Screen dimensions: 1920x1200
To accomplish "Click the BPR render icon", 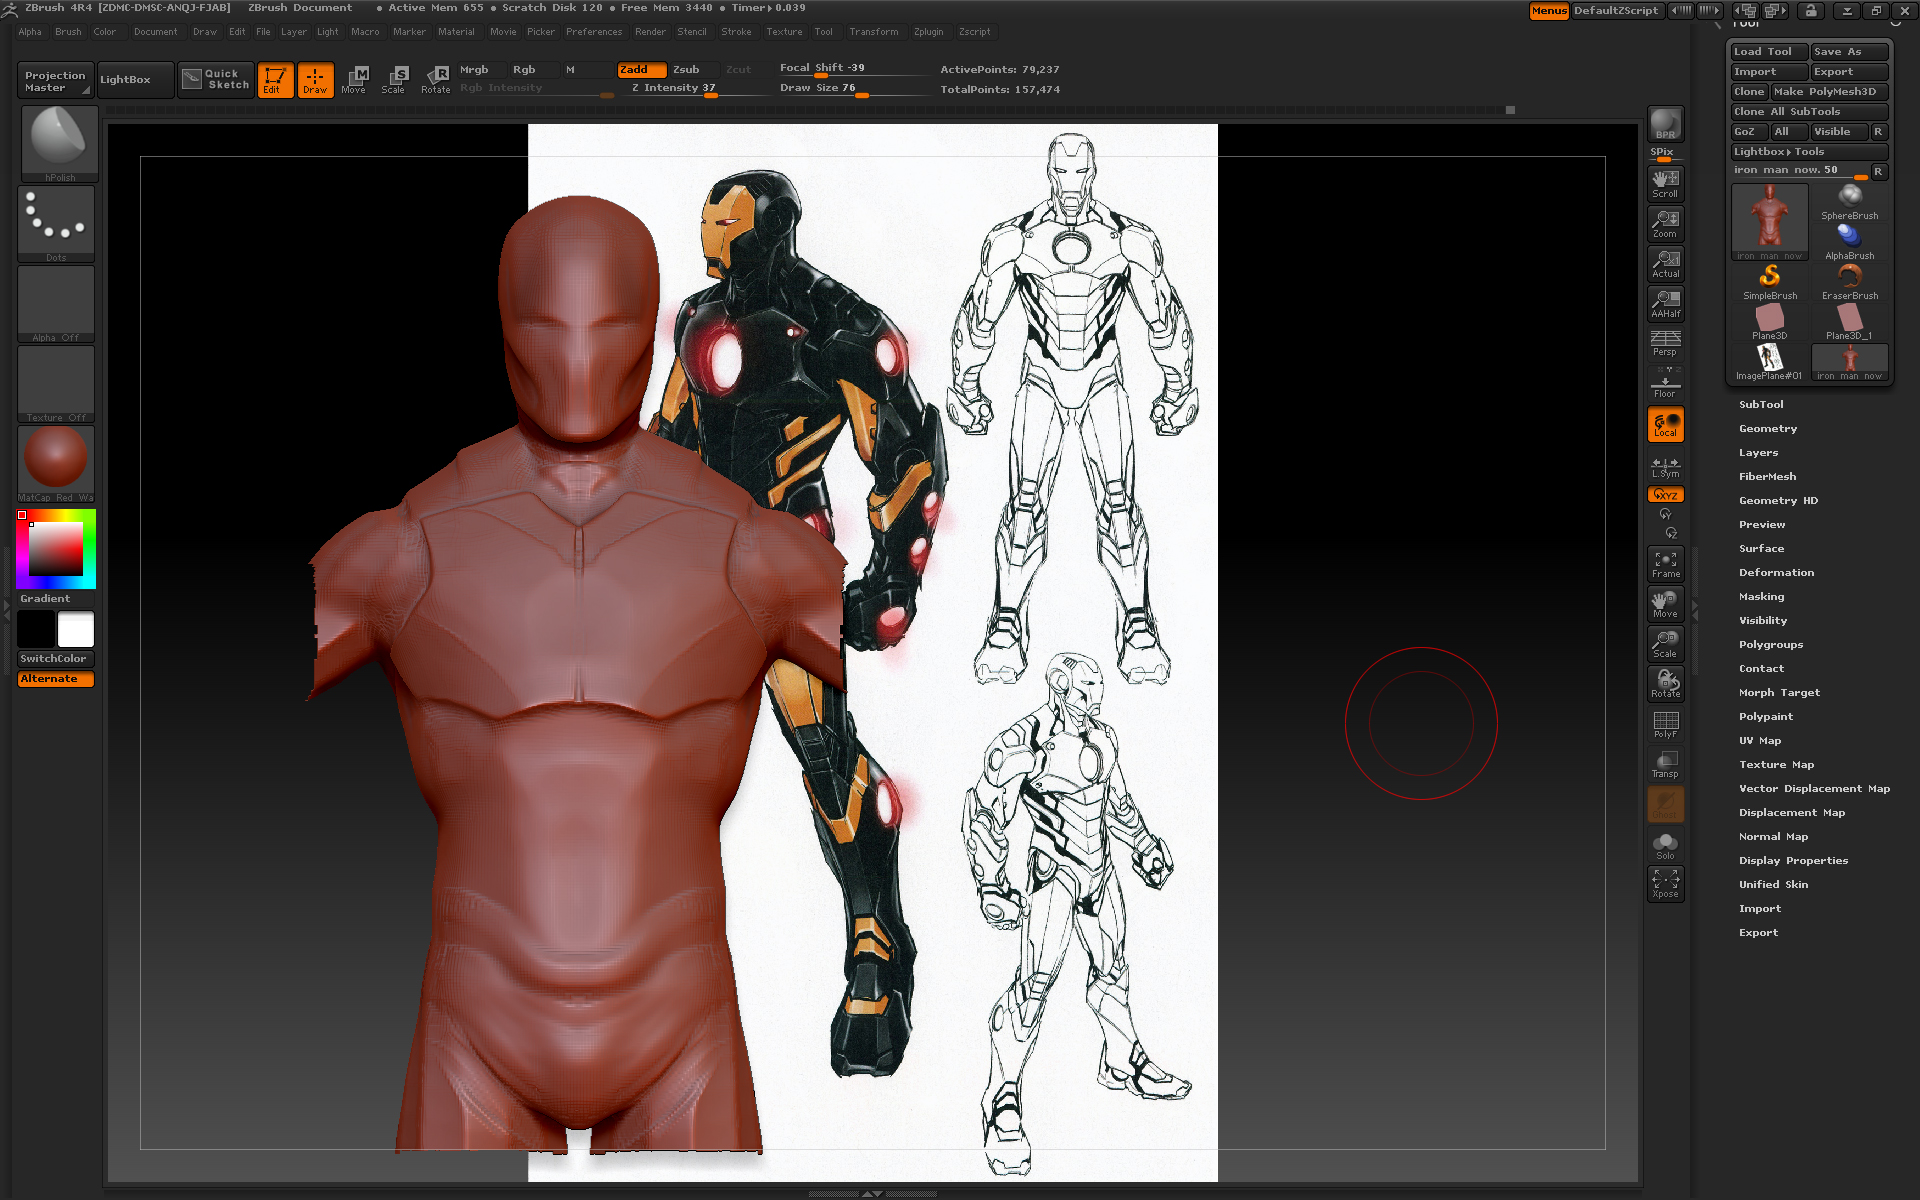I will tap(1665, 124).
